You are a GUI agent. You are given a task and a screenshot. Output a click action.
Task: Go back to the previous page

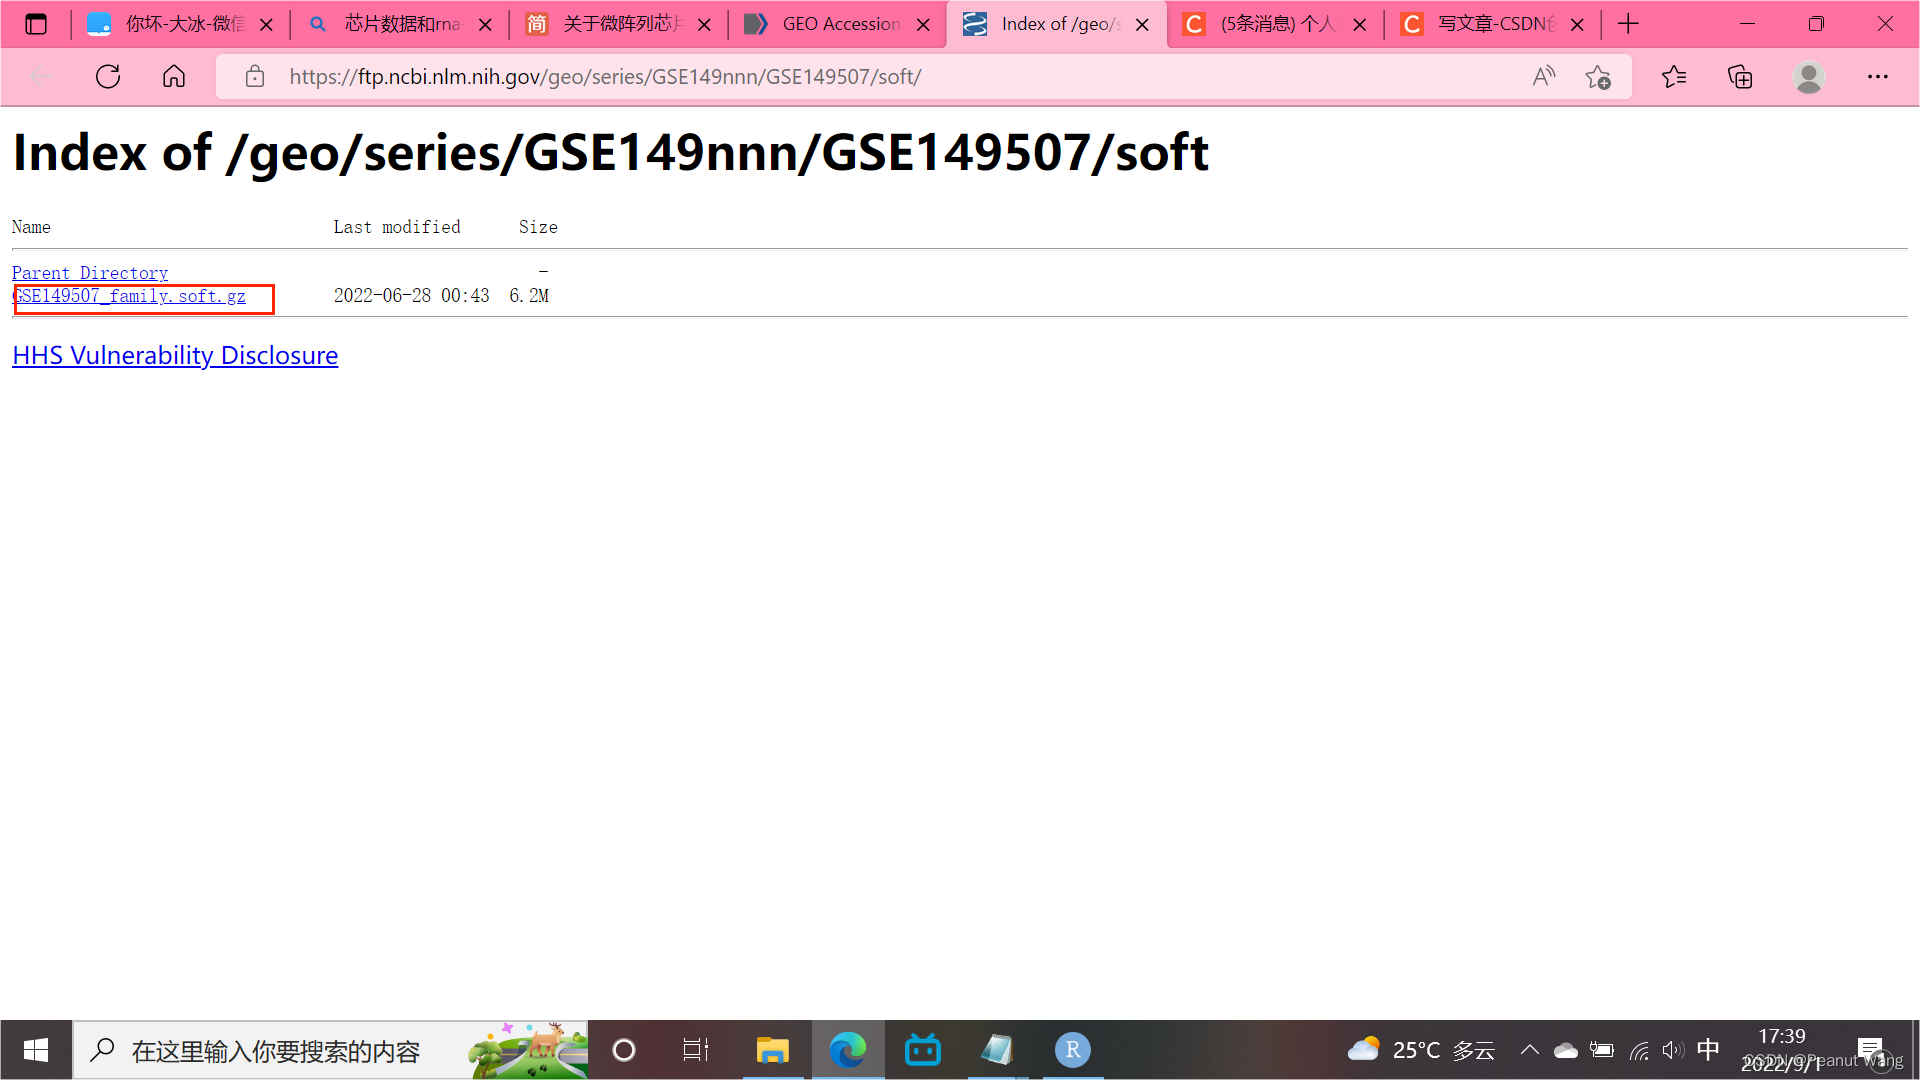40,76
